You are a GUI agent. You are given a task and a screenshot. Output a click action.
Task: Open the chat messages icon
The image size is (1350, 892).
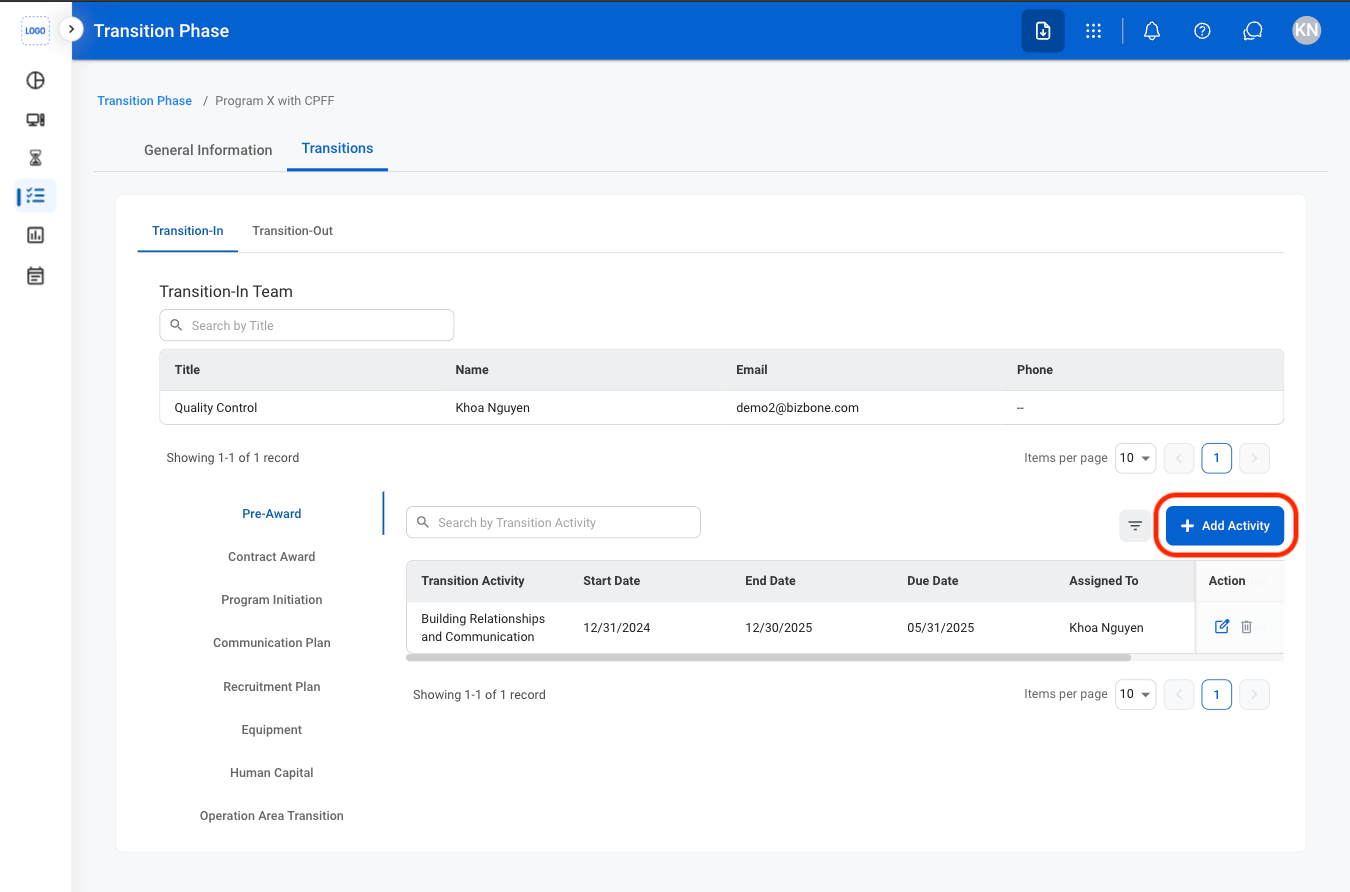pyautogui.click(x=1253, y=31)
